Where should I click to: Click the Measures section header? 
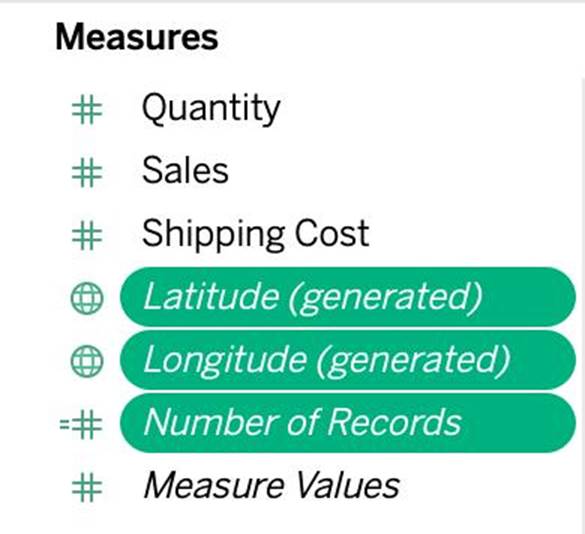click(x=137, y=37)
